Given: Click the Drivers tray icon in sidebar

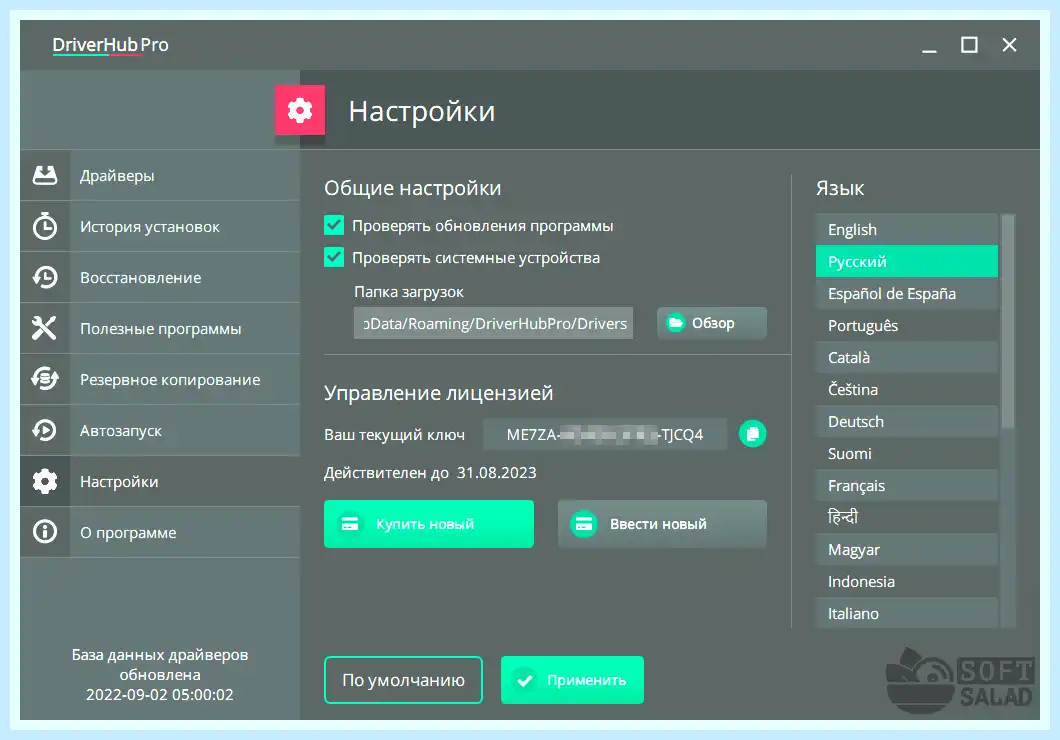Looking at the screenshot, I should (45, 175).
